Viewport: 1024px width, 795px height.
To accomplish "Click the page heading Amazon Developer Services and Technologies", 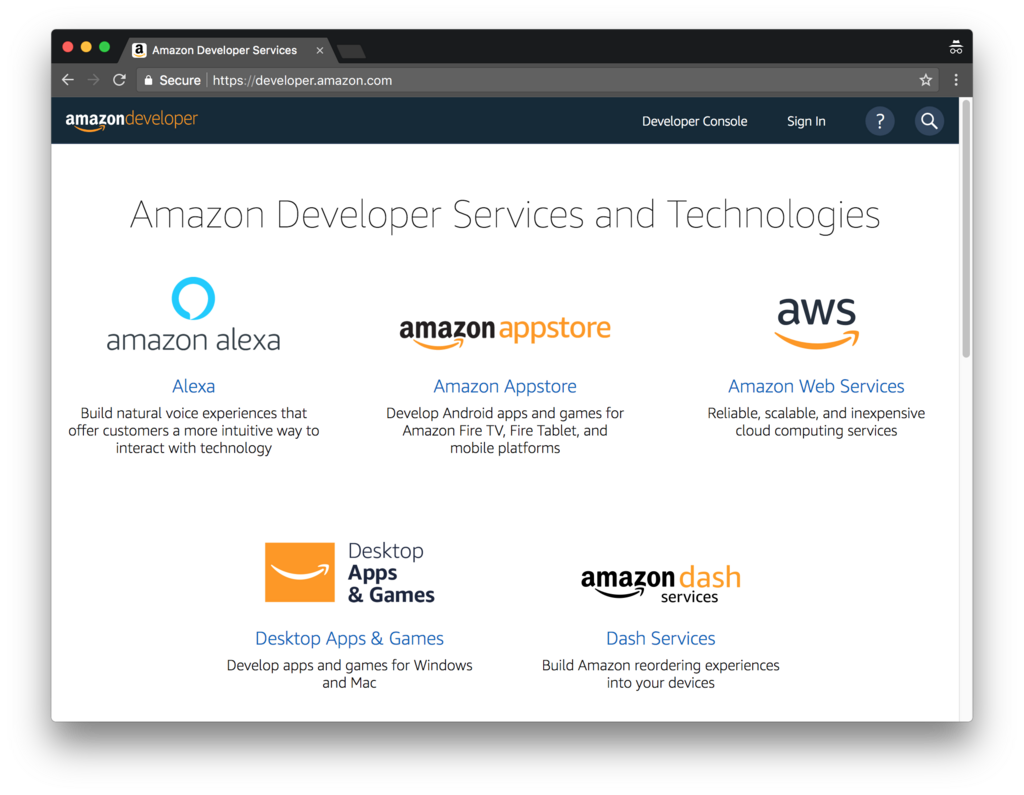I will (x=505, y=215).
